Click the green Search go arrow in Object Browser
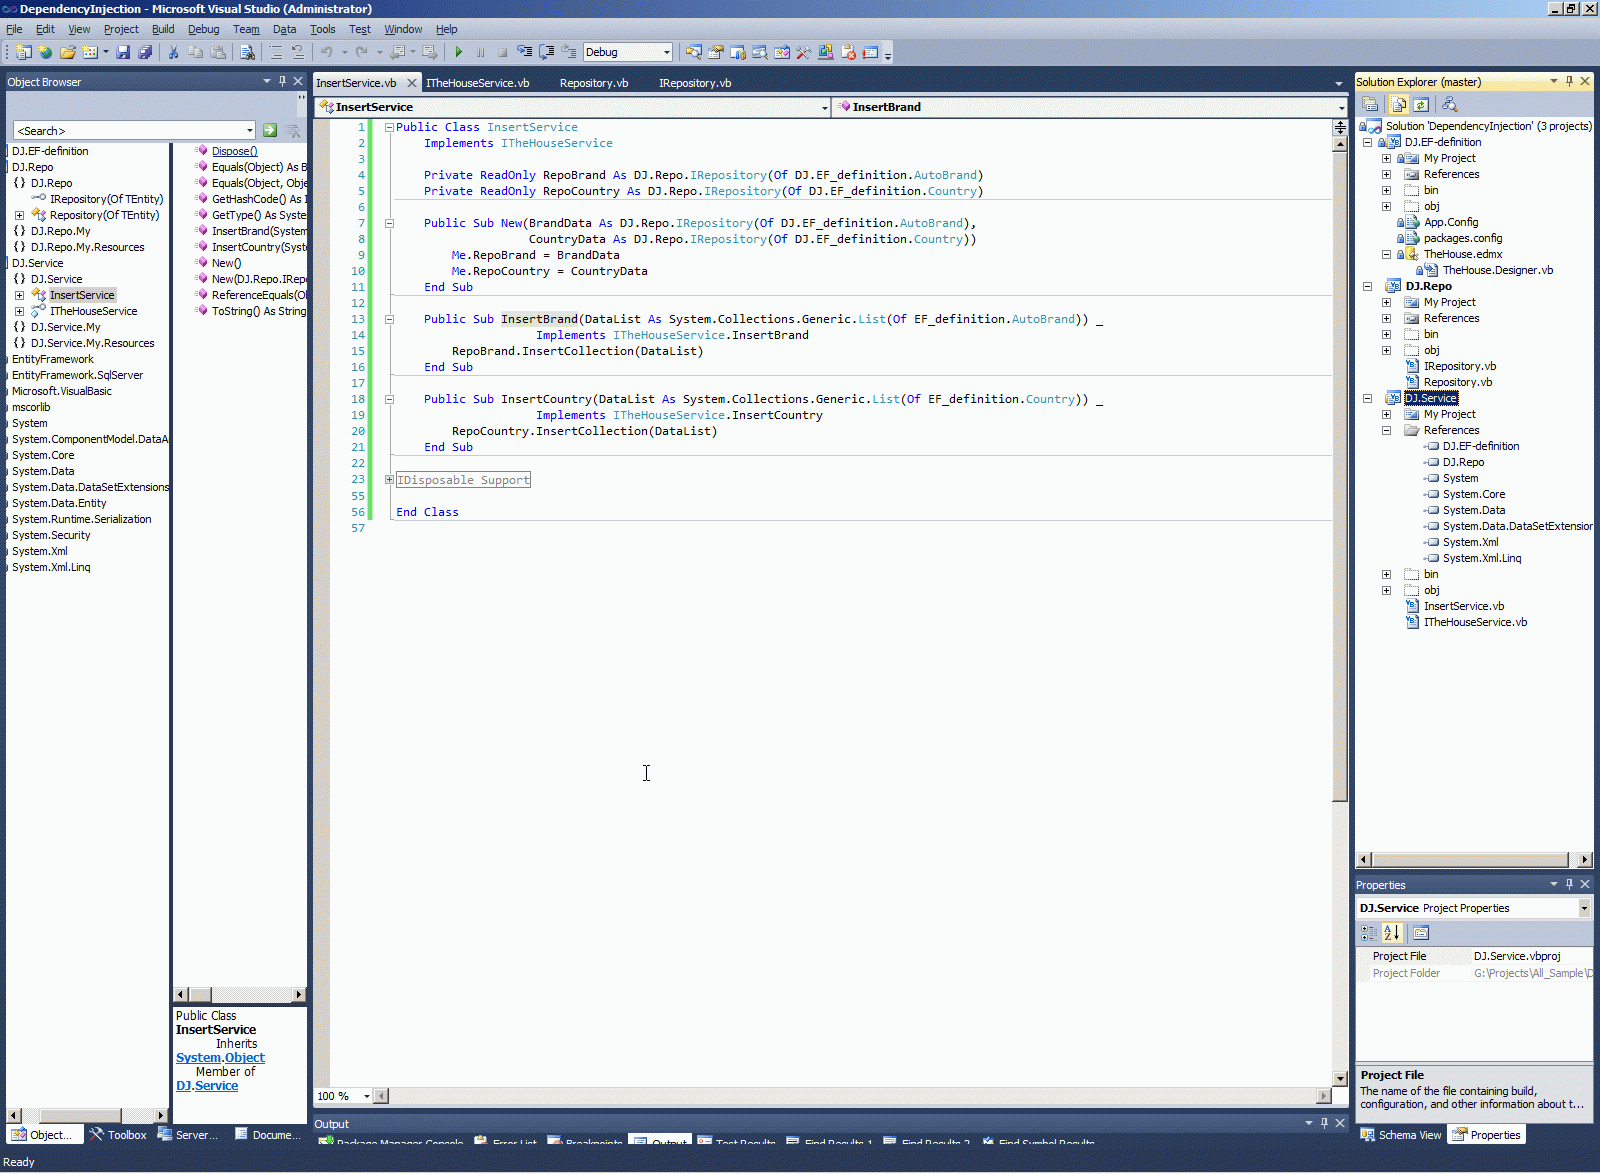The height and width of the screenshot is (1174, 1600). tap(270, 130)
